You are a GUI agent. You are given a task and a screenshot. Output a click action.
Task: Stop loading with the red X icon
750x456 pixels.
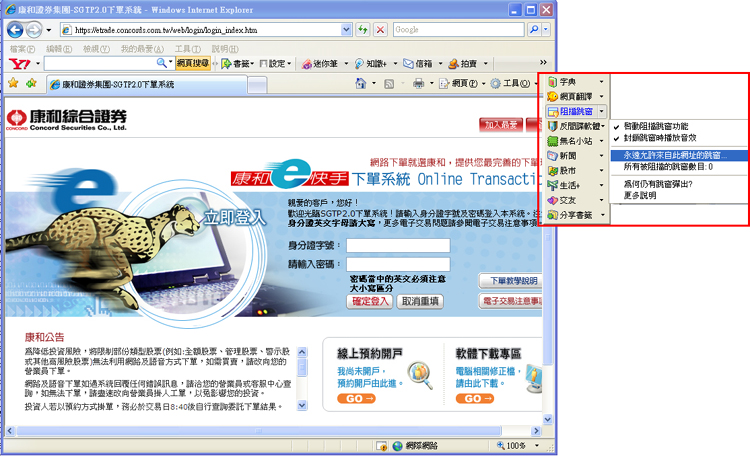pos(380,30)
